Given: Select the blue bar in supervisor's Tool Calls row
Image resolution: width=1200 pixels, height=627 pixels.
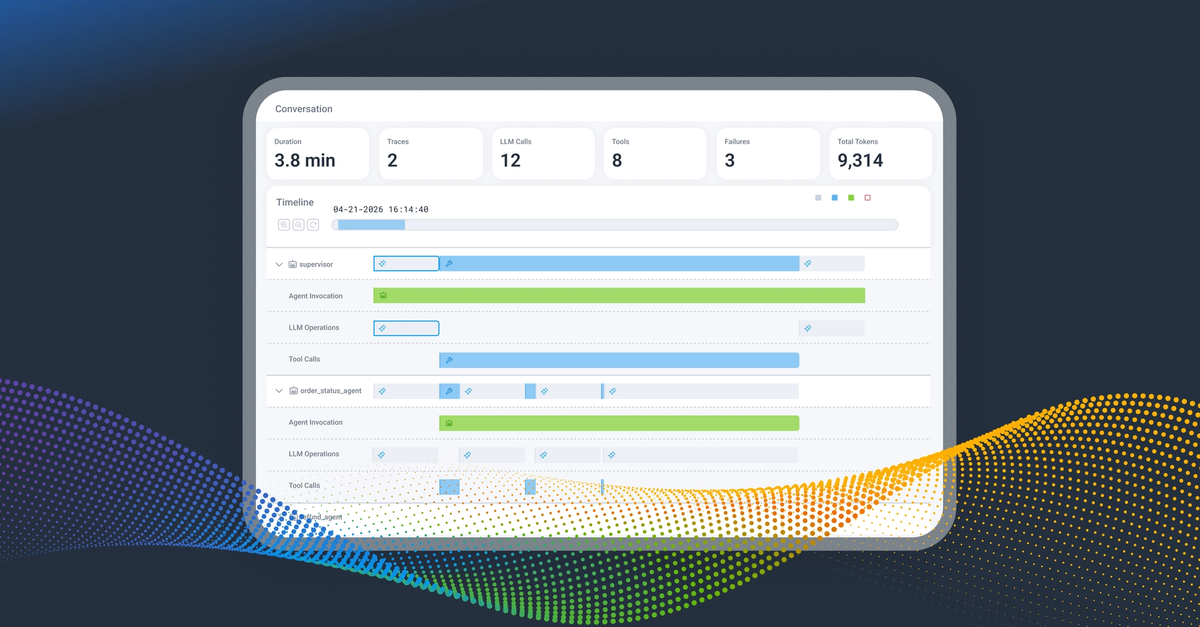Looking at the screenshot, I should [619, 360].
